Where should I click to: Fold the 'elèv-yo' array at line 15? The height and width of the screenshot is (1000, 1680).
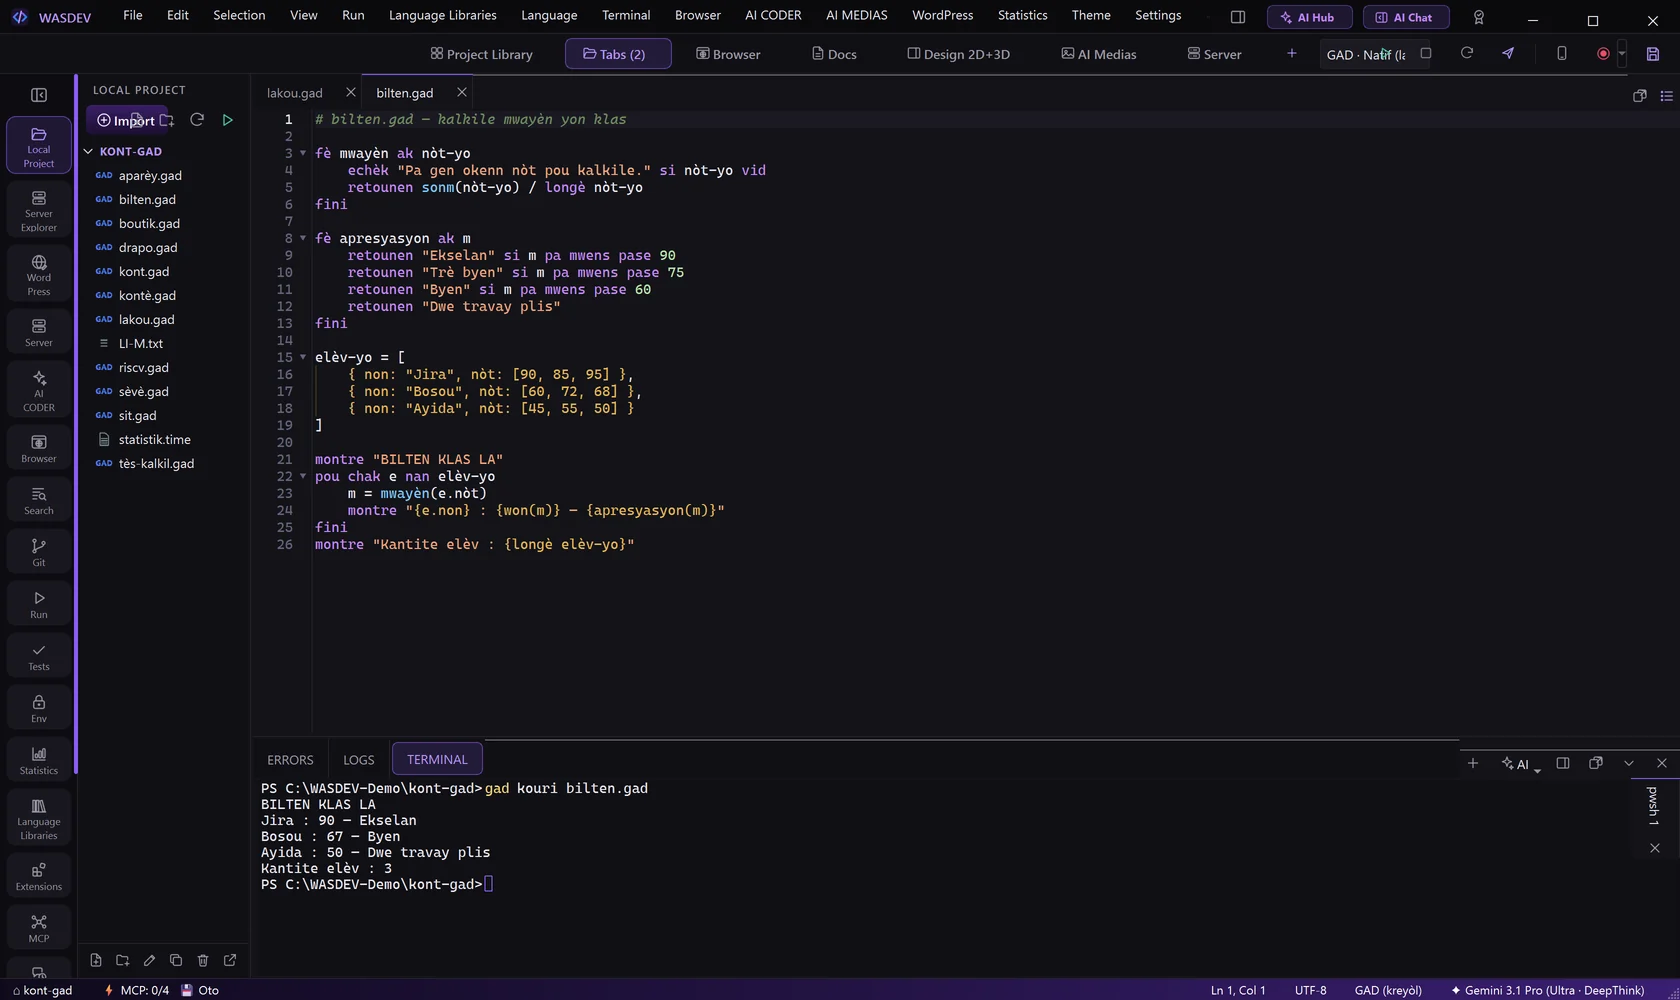pos(303,357)
